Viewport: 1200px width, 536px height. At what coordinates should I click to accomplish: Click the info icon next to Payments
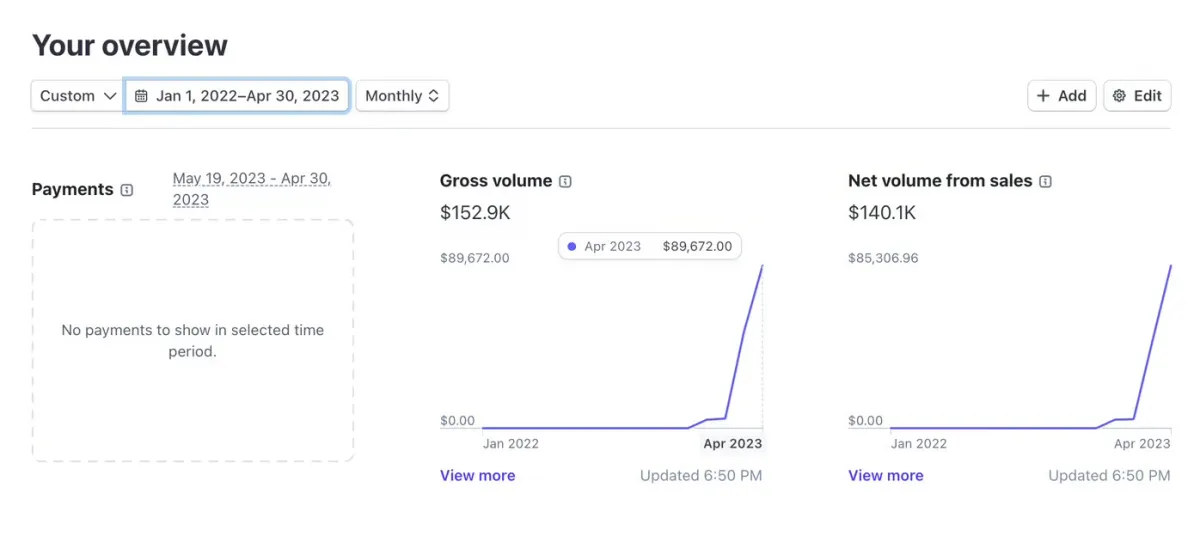pyautogui.click(x=127, y=190)
